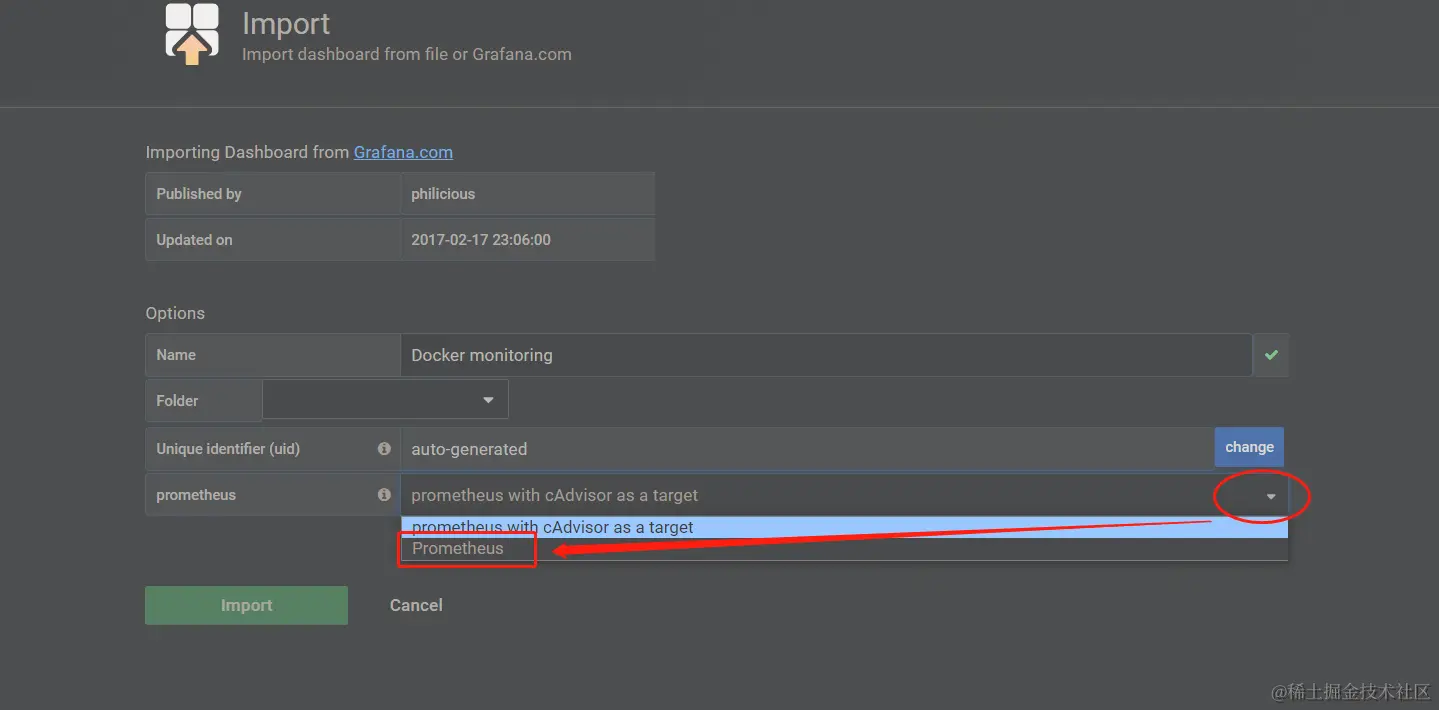Click "Import dashboard from file or Grafana.com" subtitle
Viewport: 1439px width, 710px height.
(407, 54)
